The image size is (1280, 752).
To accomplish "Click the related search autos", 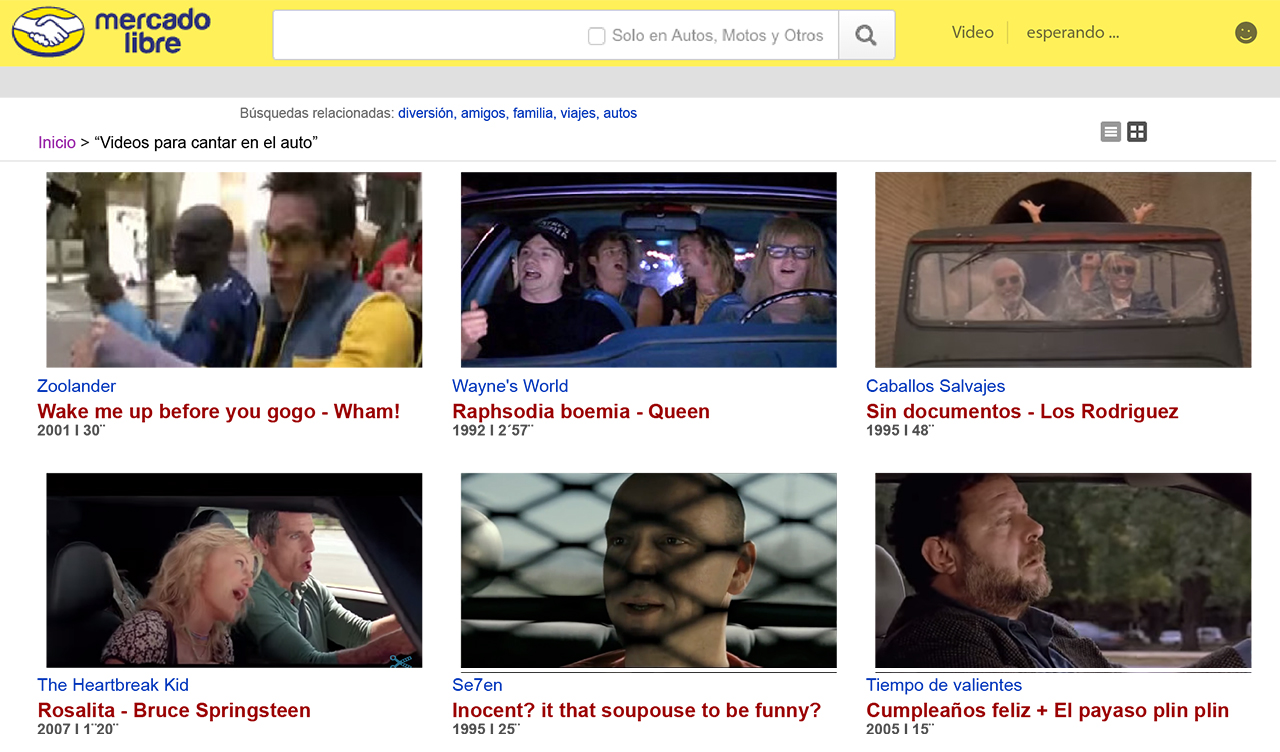I will pos(620,113).
